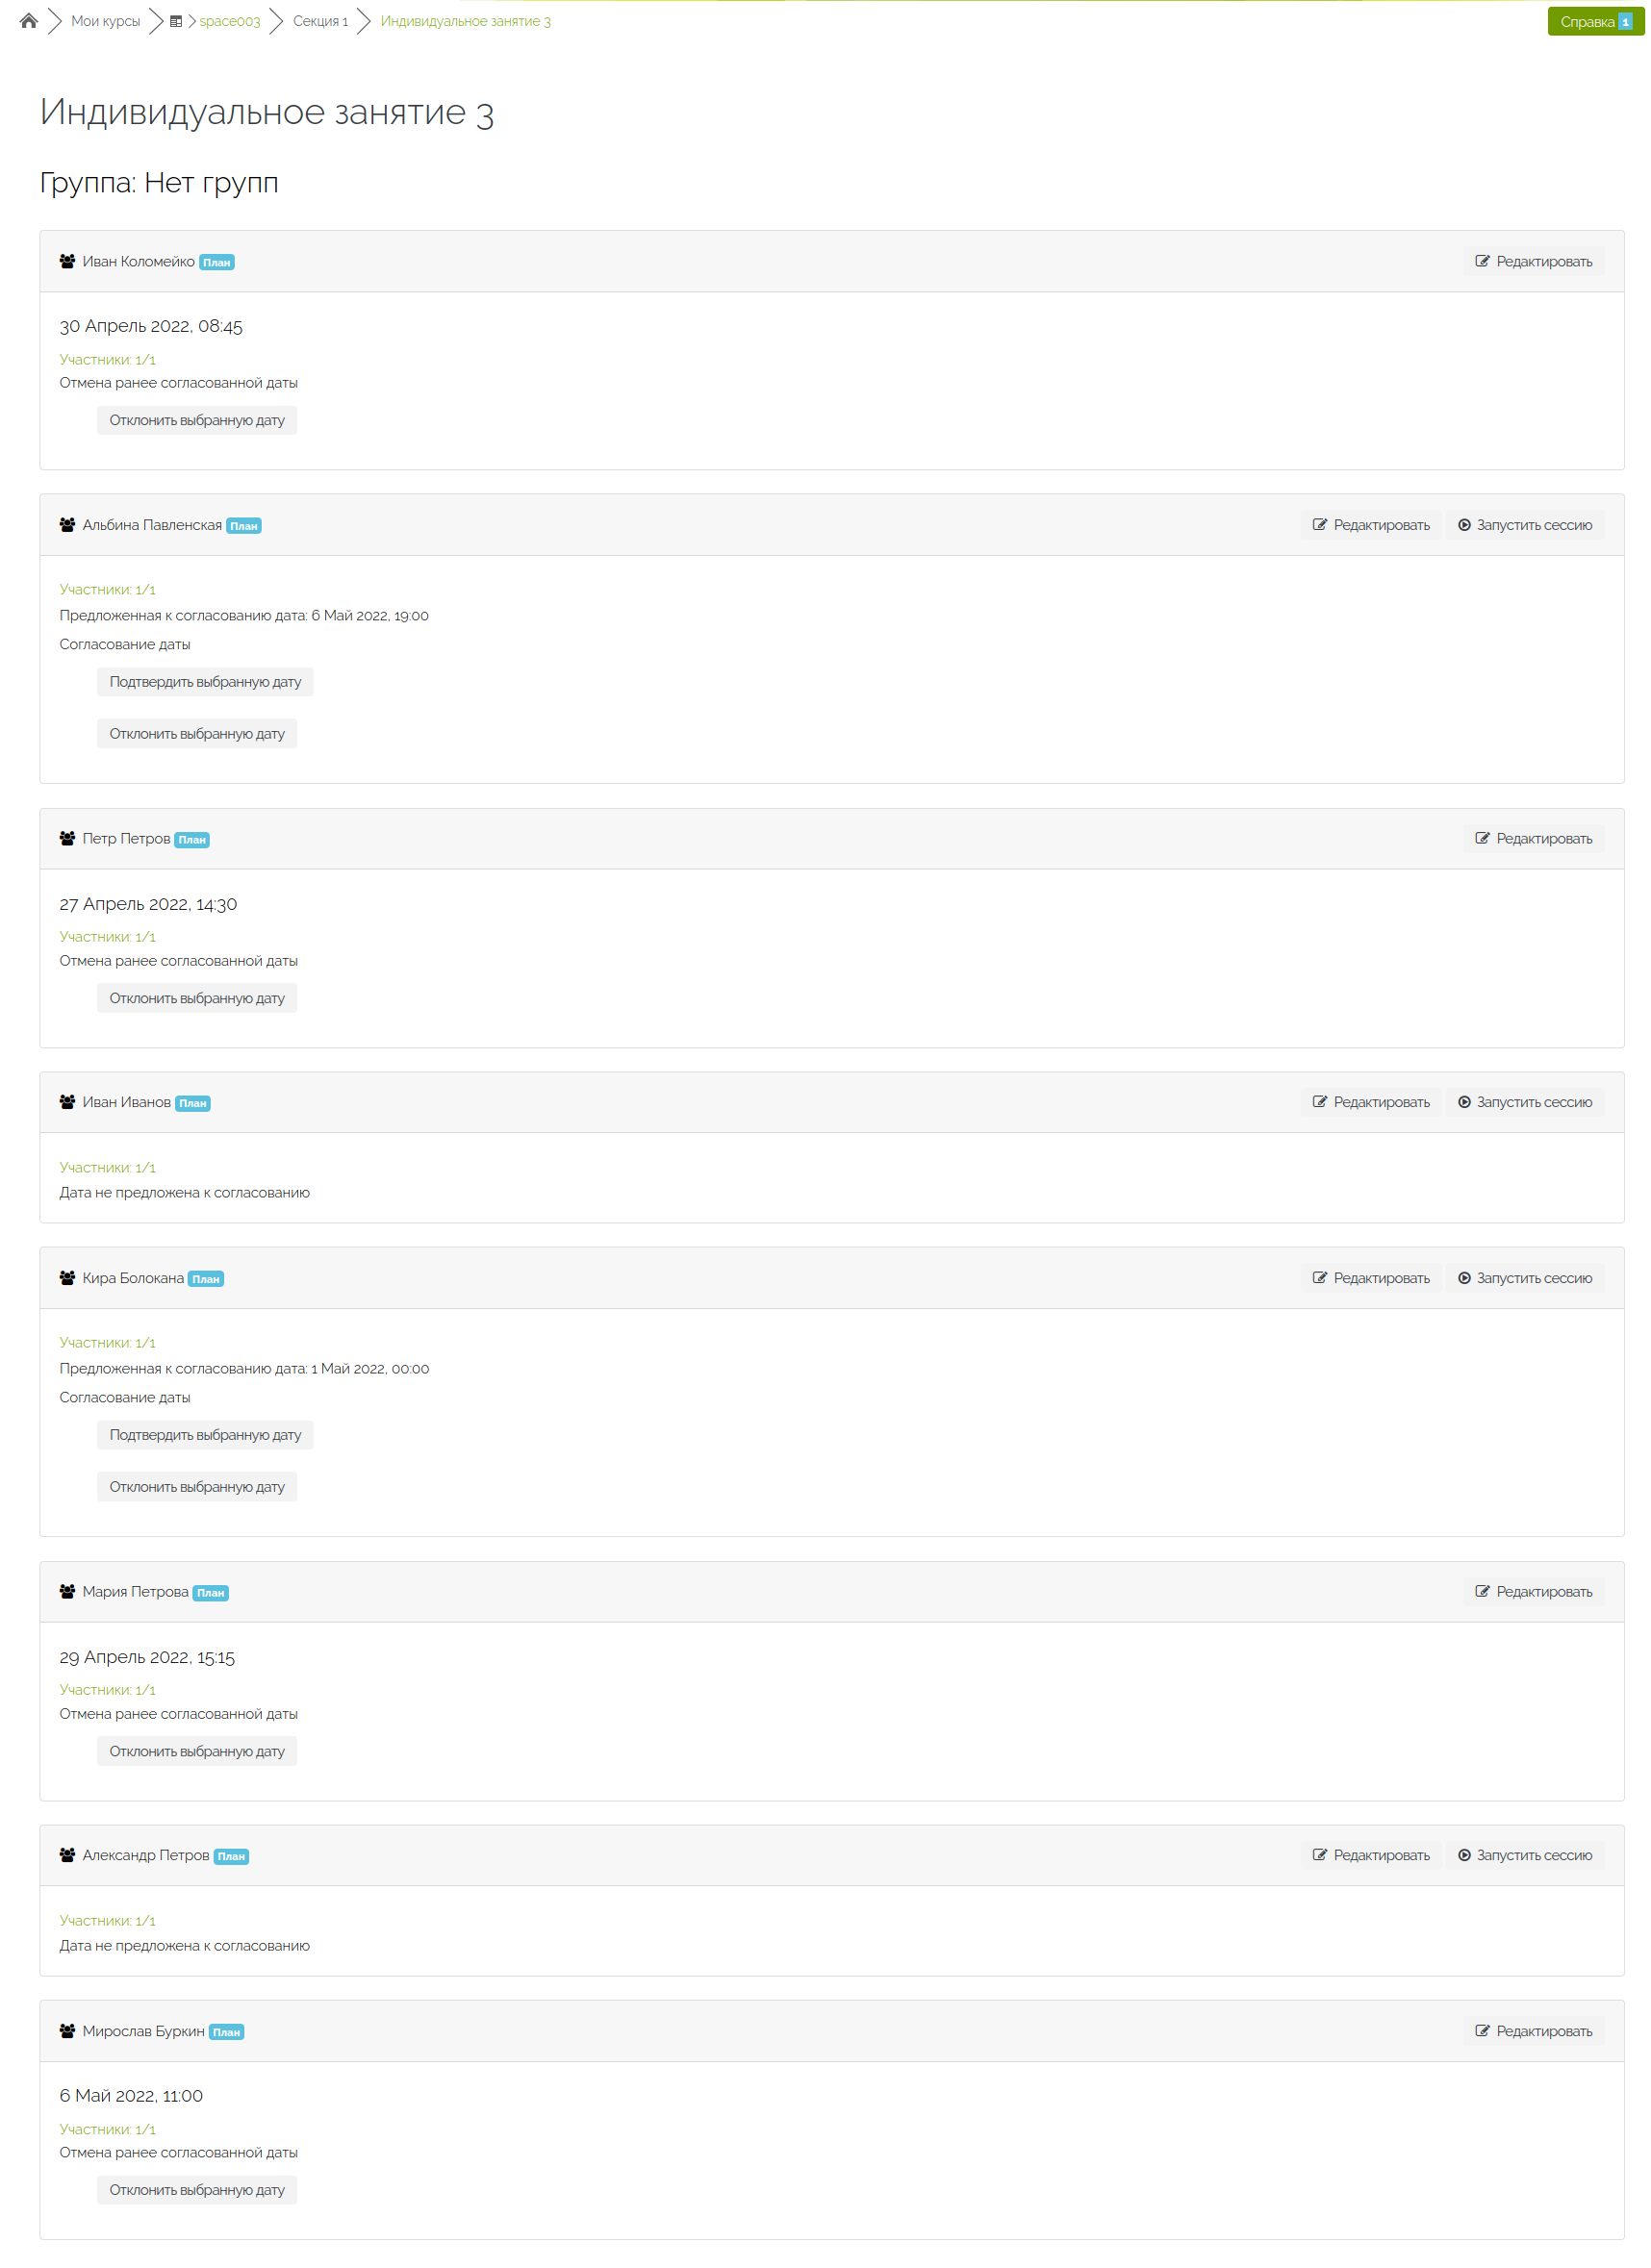Edit Иван Коломейко's session with Редактировать
Image resolution: width=1651 pixels, height=2268 pixels.
[1533, 261]
